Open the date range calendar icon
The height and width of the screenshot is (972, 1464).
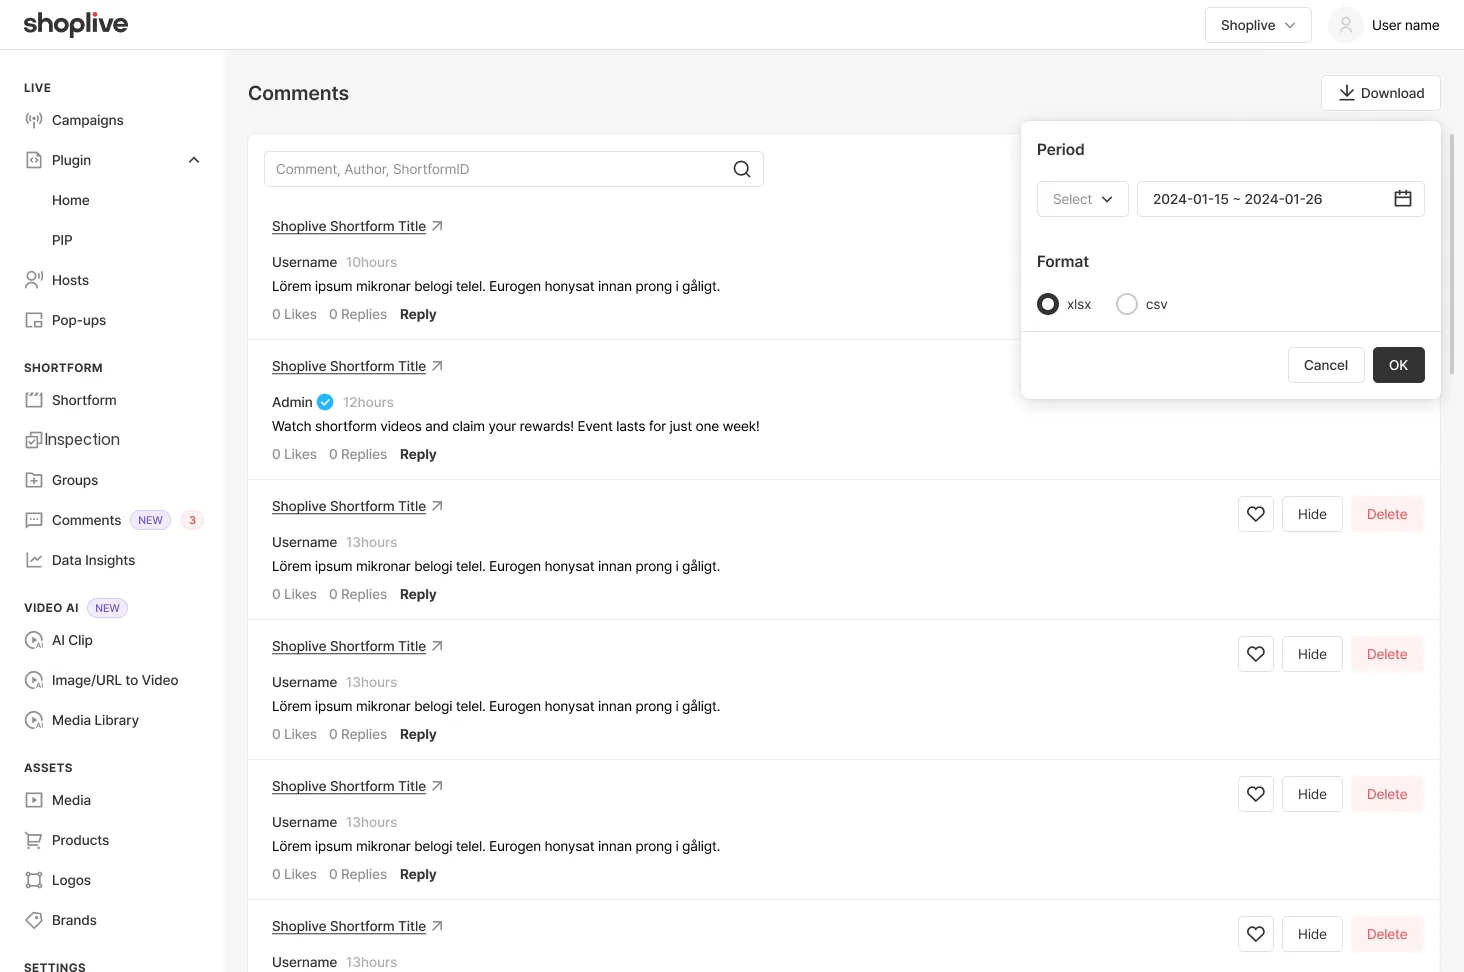point(1403,199)
